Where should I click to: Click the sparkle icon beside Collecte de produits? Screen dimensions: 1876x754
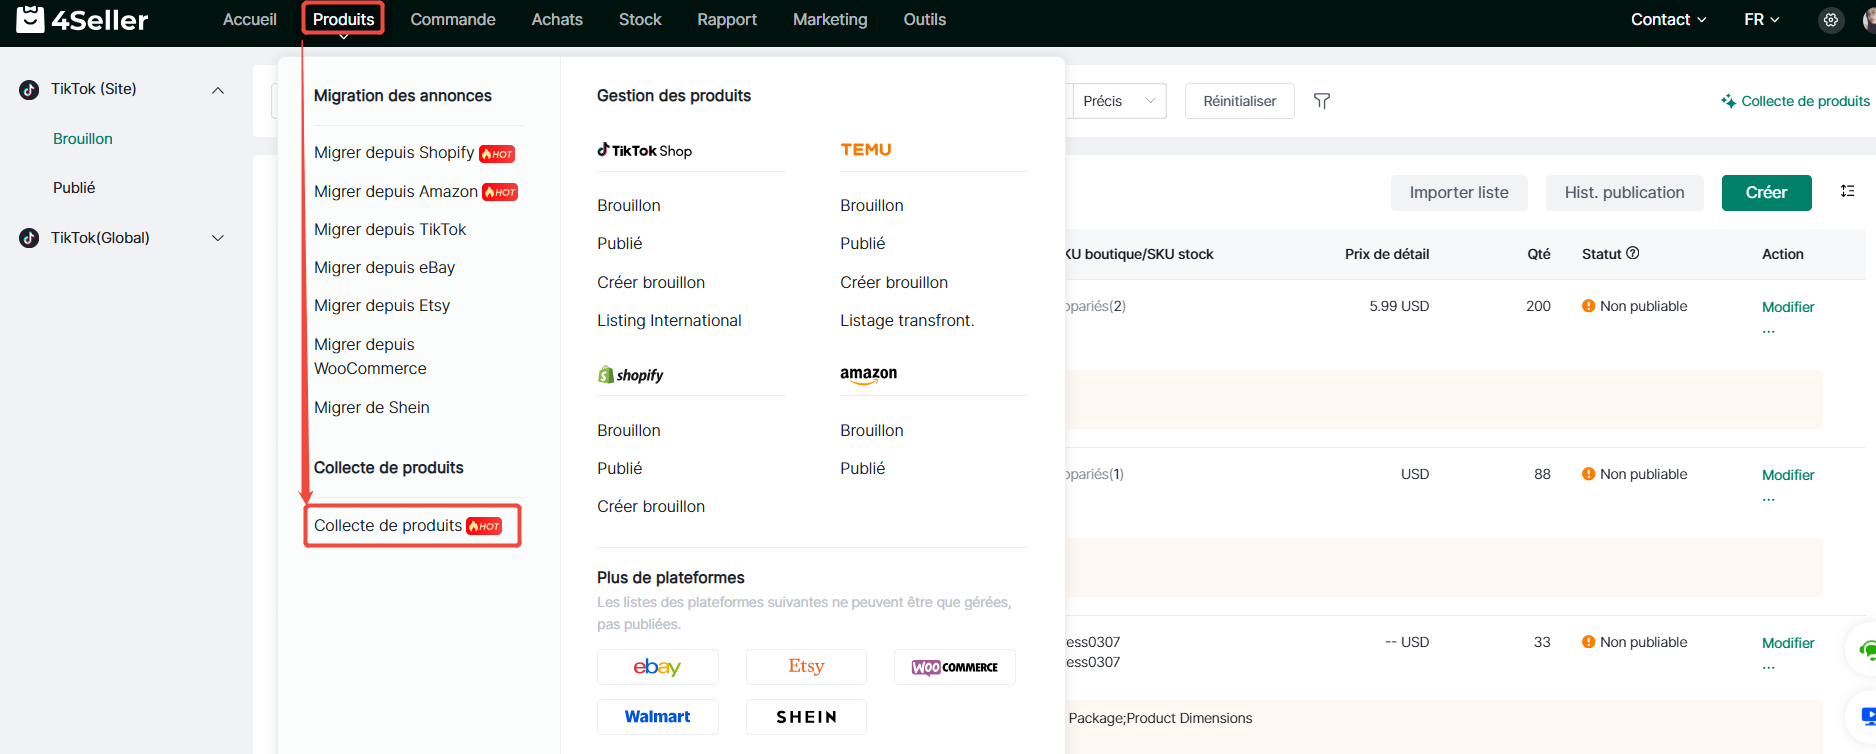click(1728, 101)
